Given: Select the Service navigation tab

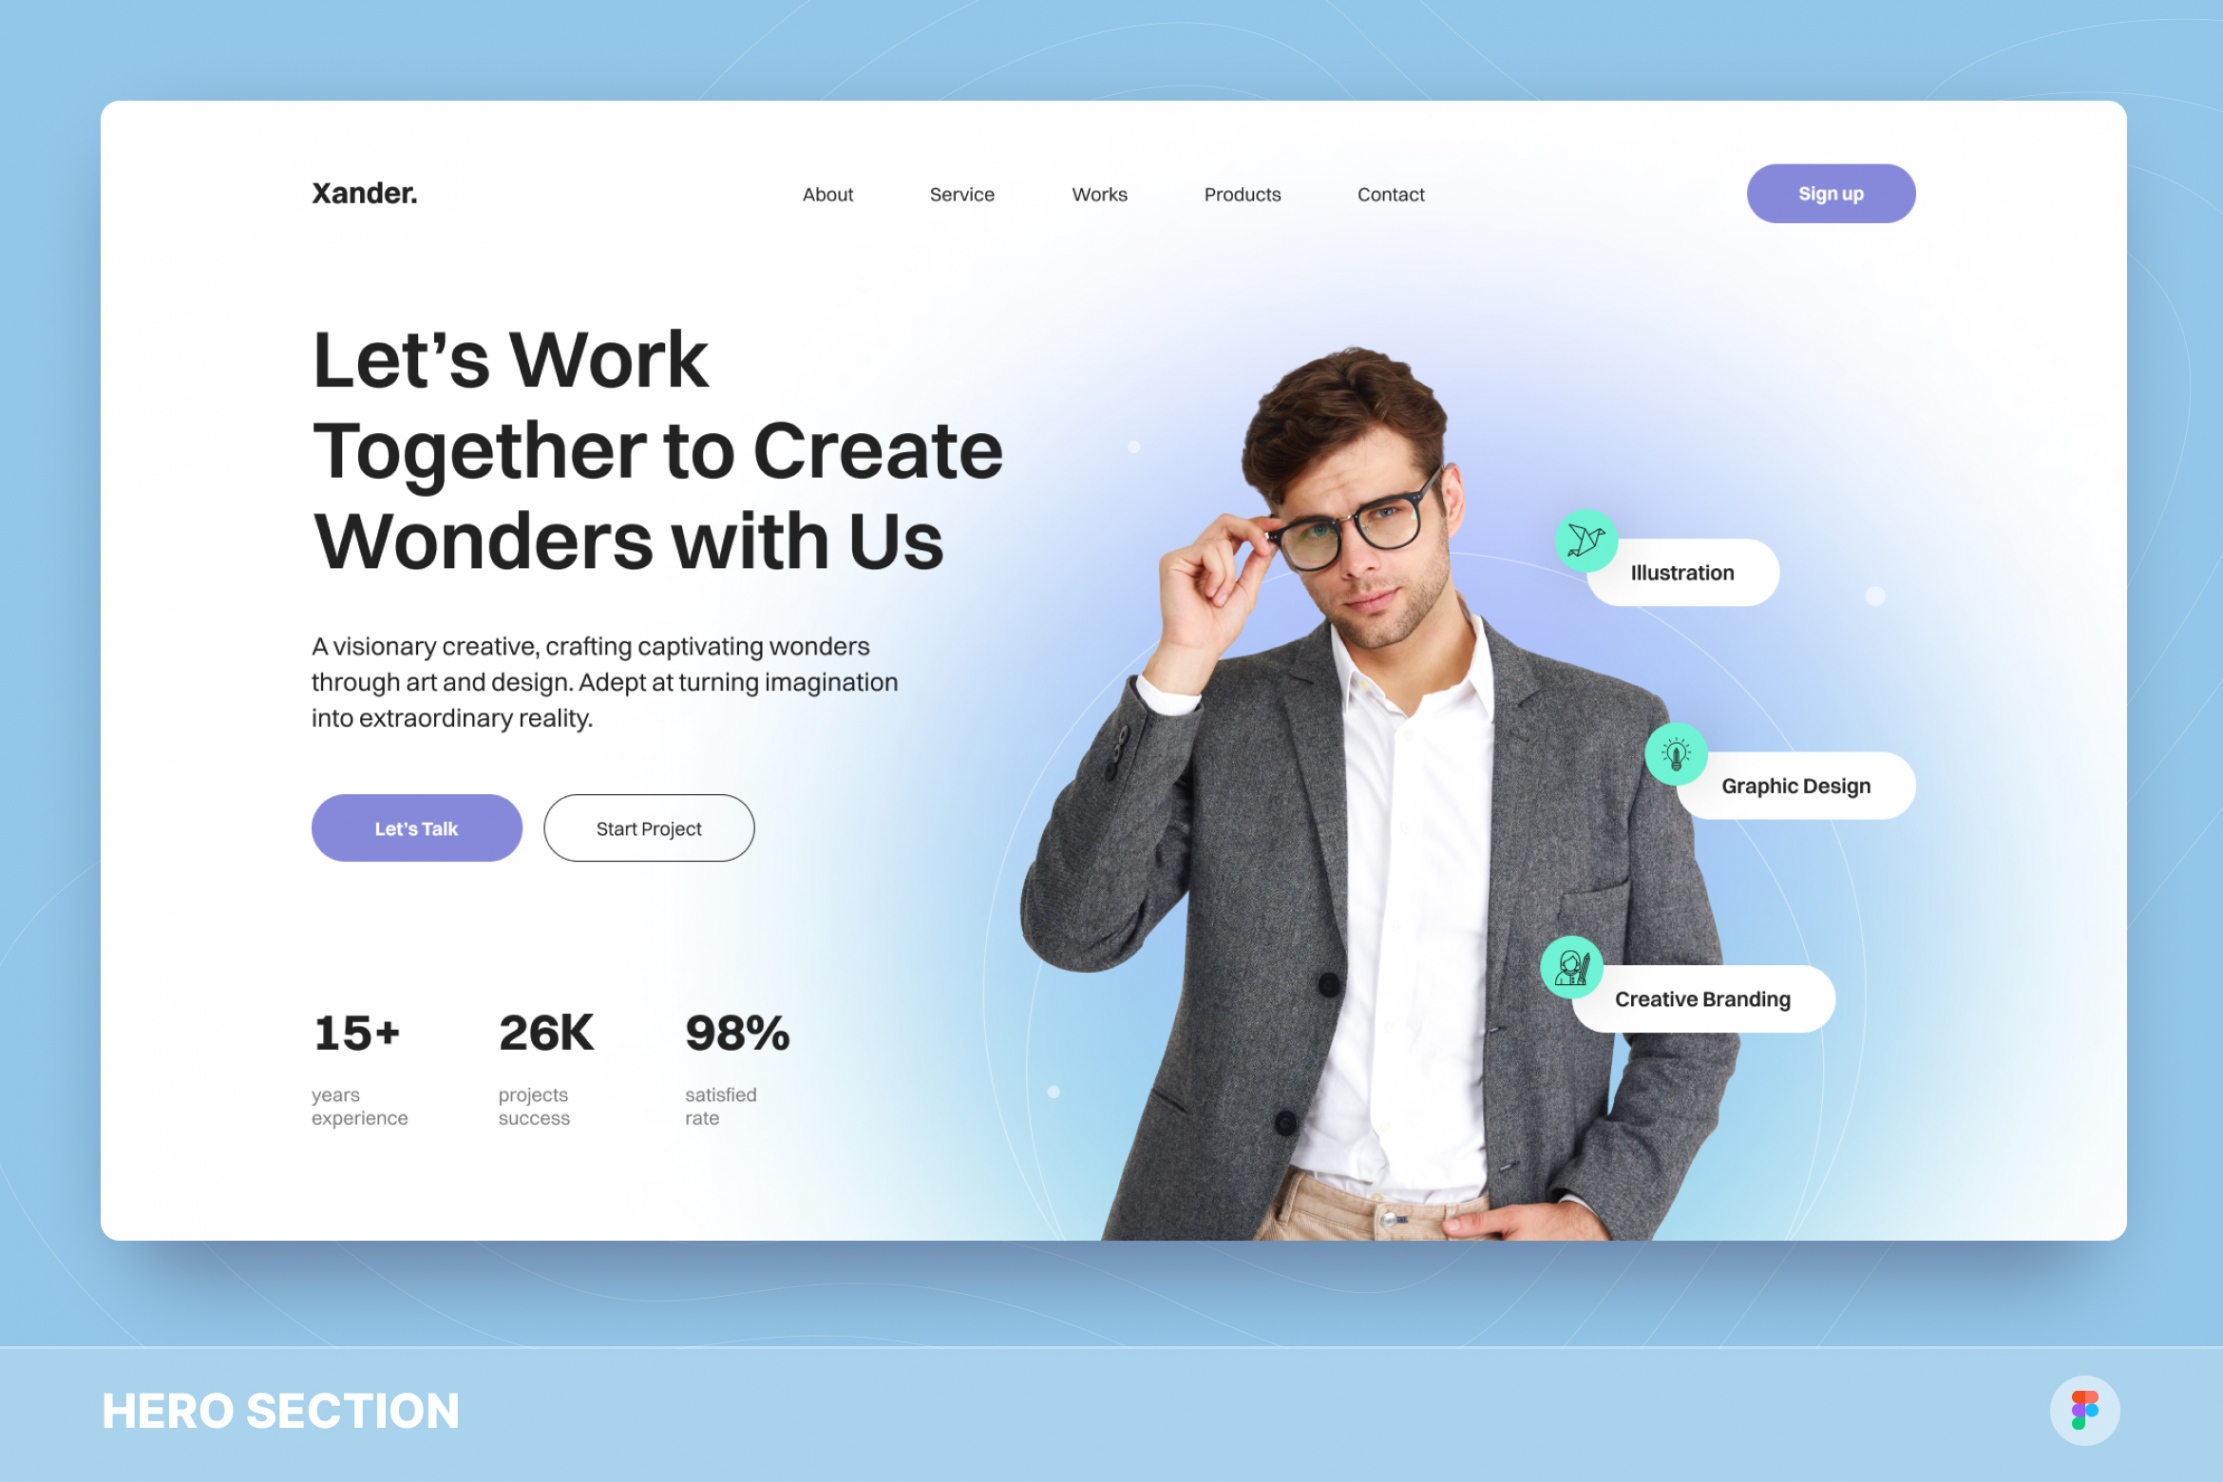Looking at the screenshot, I should tap(961, 194).
